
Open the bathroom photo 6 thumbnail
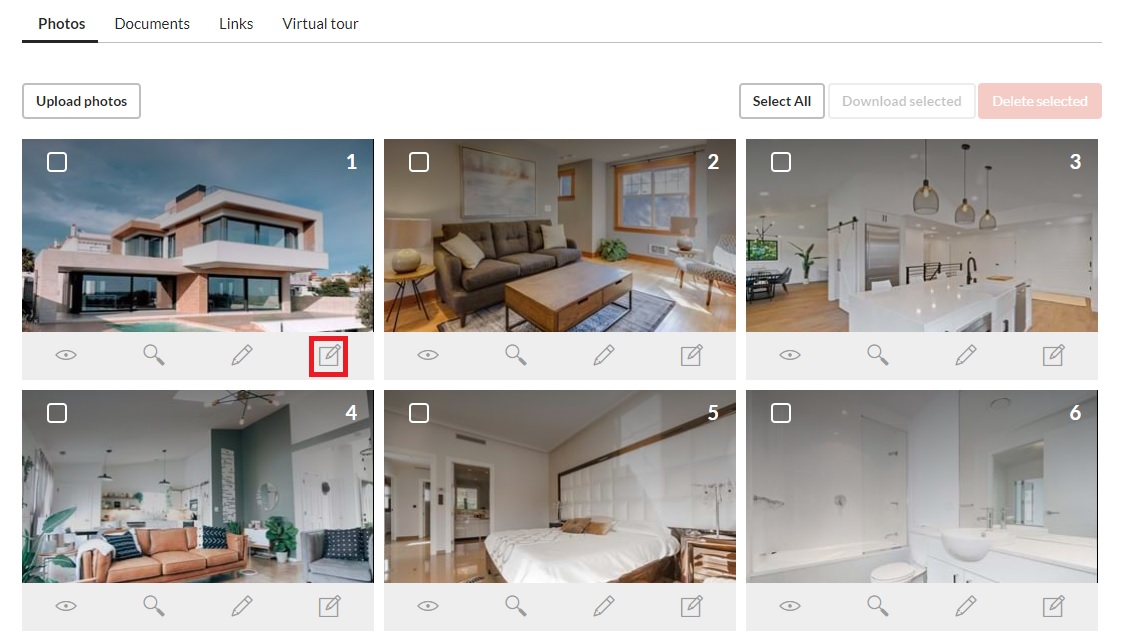pos(921,486)
